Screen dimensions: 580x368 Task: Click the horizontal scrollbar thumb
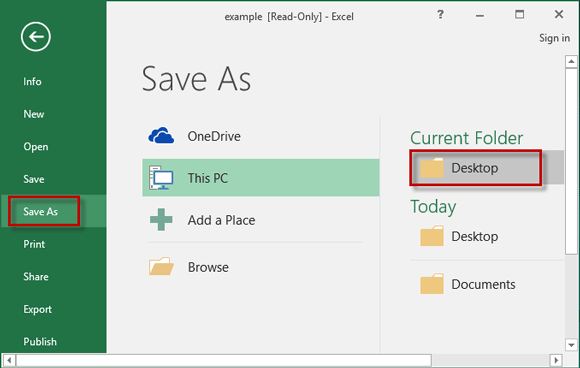pyautogui.click(x=224, y=360)
